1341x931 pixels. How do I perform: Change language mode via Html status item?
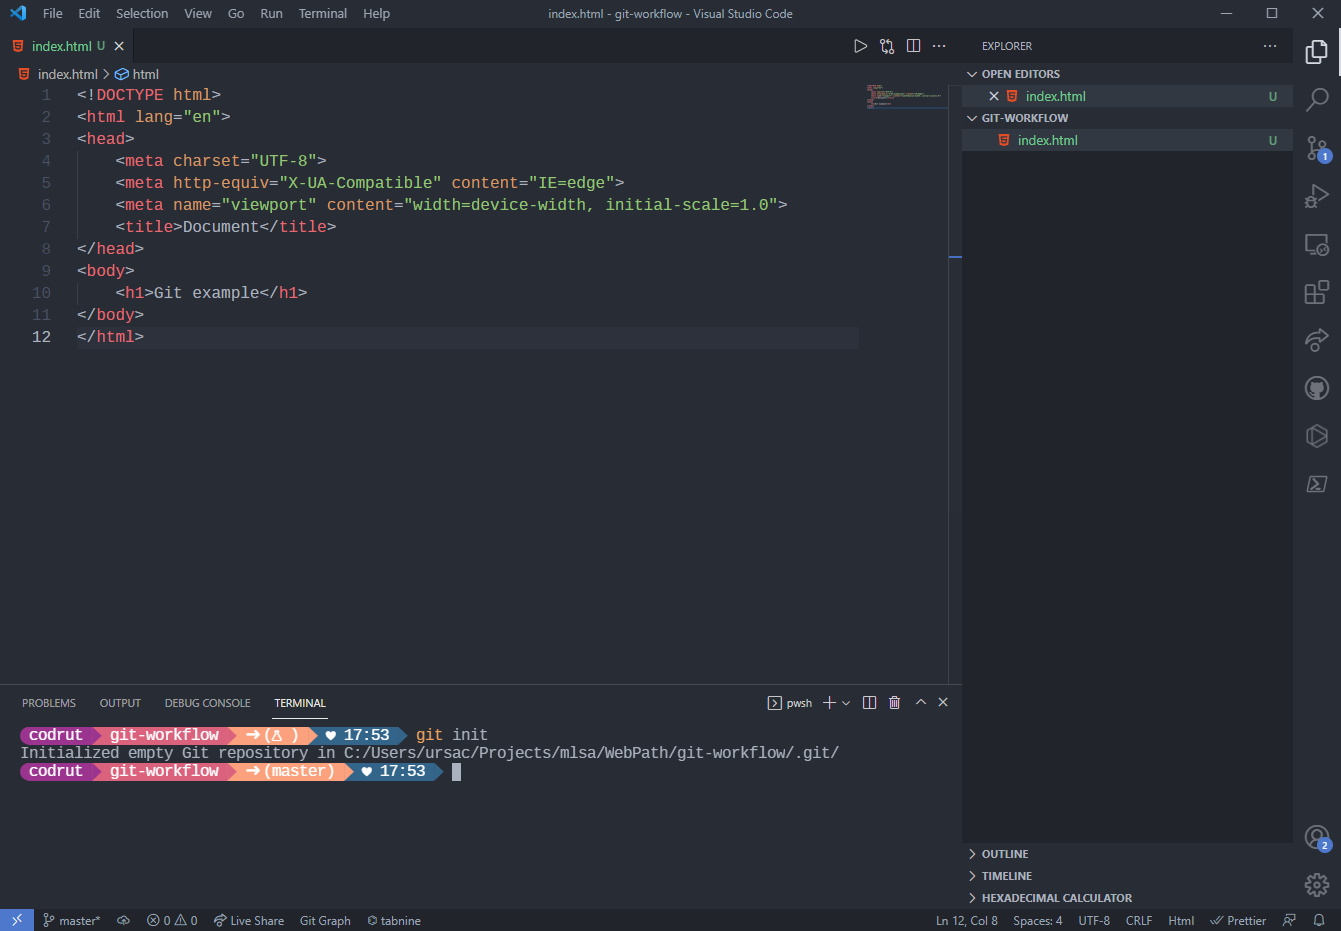tap(1181, 920)
